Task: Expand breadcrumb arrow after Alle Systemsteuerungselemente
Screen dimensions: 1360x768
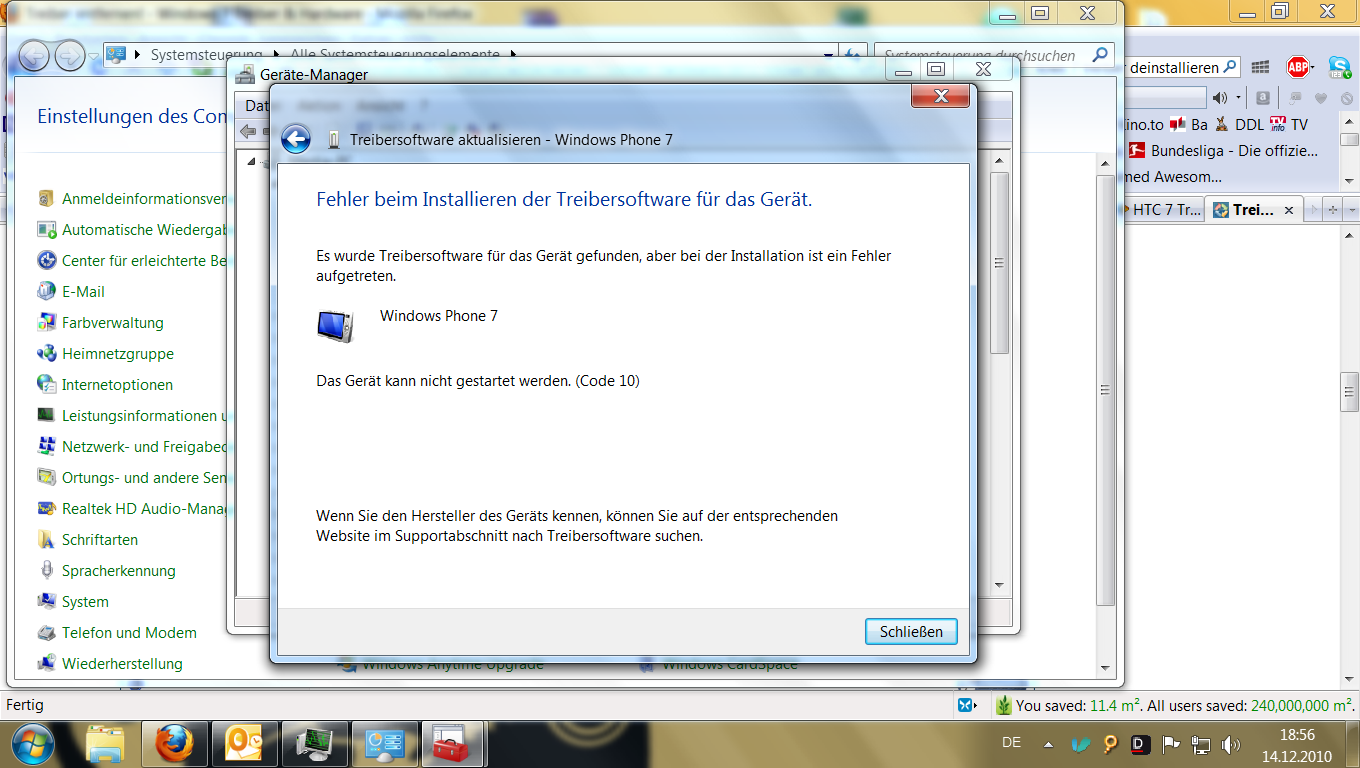Action: (513, 55)
